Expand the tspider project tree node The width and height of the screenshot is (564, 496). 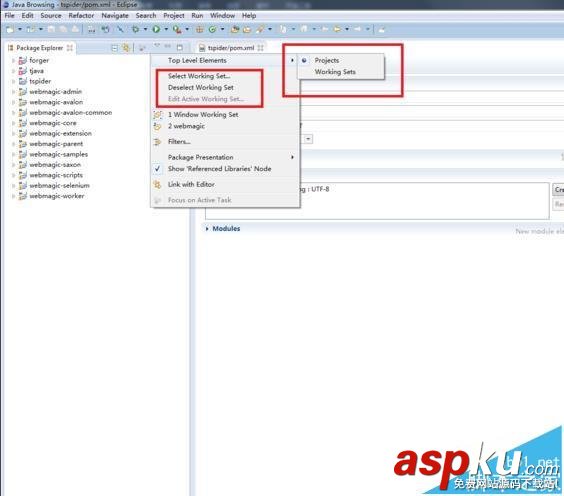(x=14, y=81)
